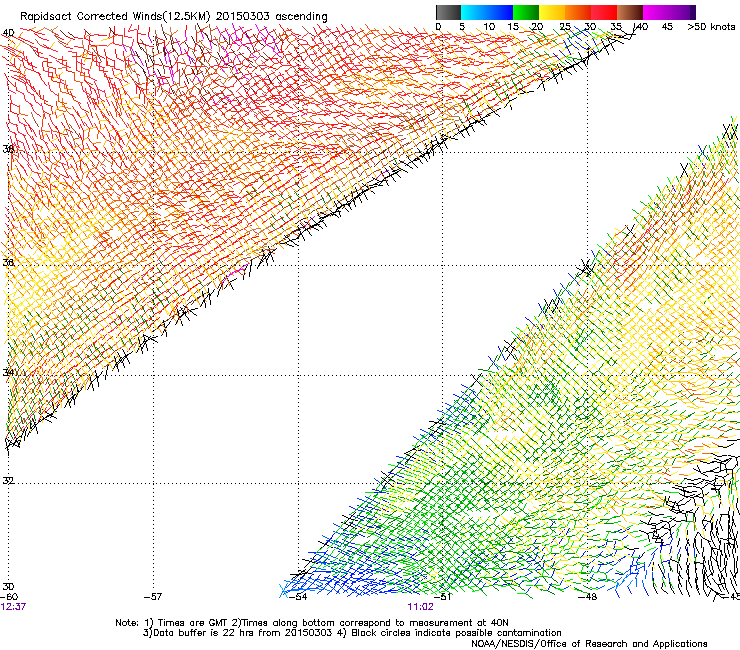This screenshot has width=740, height=650.
Task: Click the 'NOAA/NESDIS/Office of Research and Applications' credit
Action: click(589, 644)
